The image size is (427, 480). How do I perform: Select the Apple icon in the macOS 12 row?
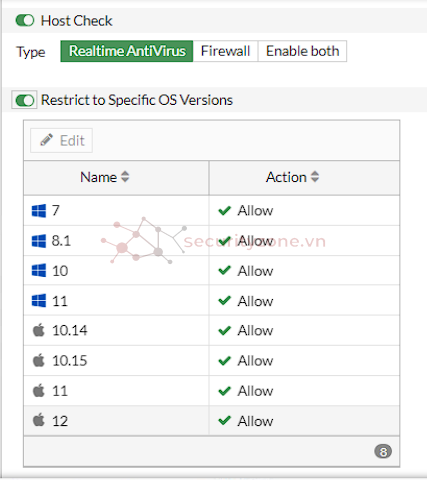(39, 420)
